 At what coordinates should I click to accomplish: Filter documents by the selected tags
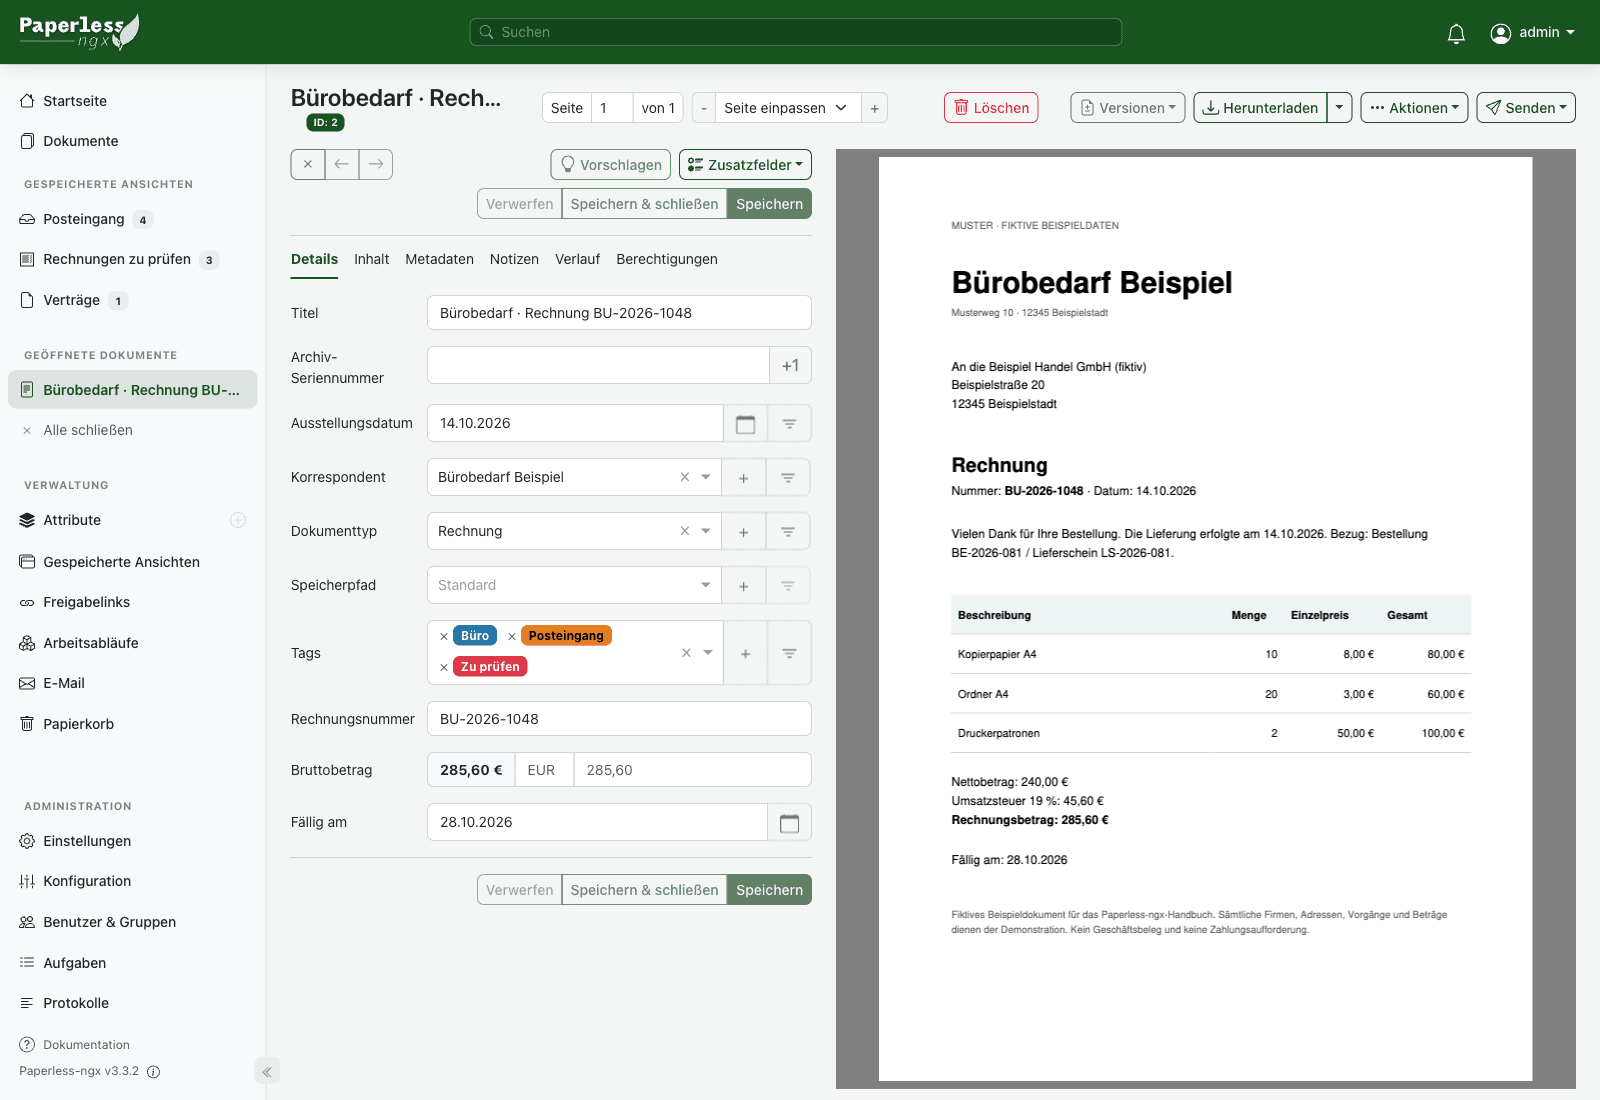click(x=789, y=653)
